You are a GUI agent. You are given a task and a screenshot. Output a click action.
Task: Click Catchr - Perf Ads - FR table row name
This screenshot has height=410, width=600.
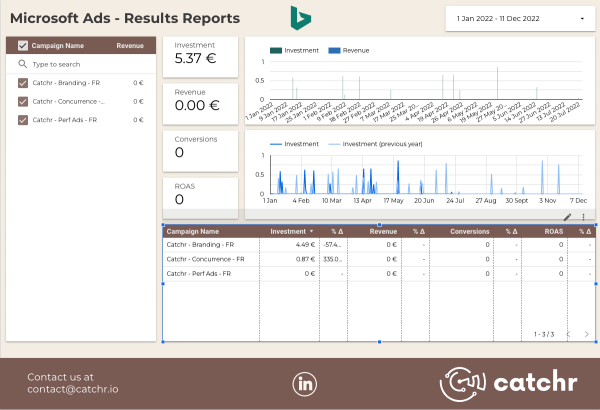tap(199, 274)
